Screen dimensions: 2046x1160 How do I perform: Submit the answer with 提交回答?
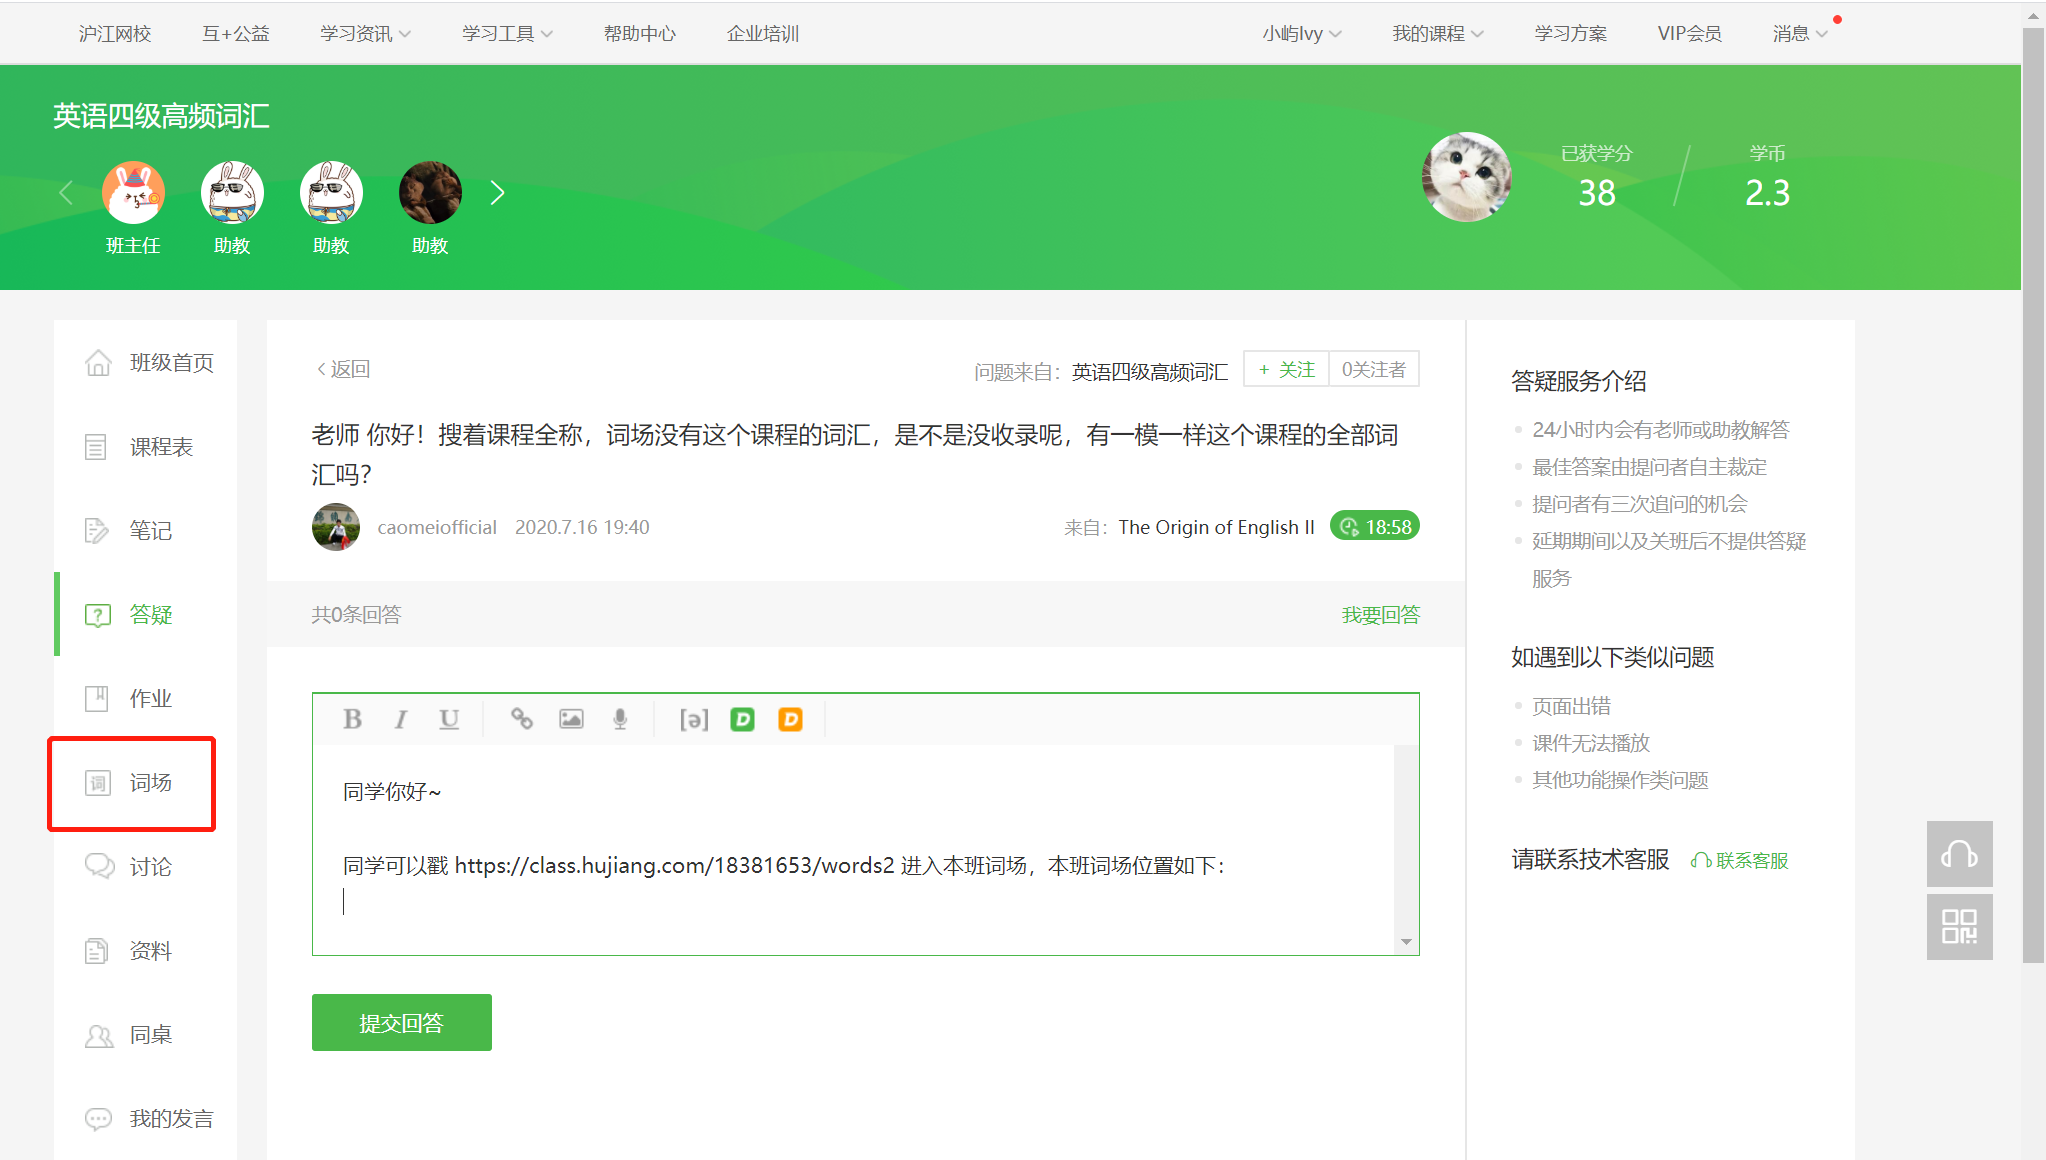click(x=401, y=1022)
